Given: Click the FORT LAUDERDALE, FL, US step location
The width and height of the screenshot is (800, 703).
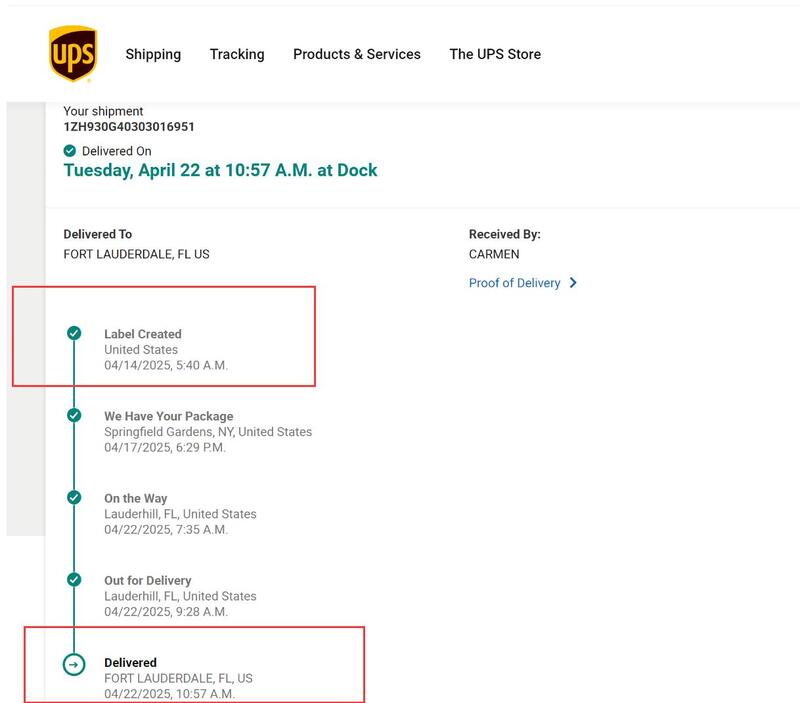Looking at the screenshot, I should coord(179,678).
